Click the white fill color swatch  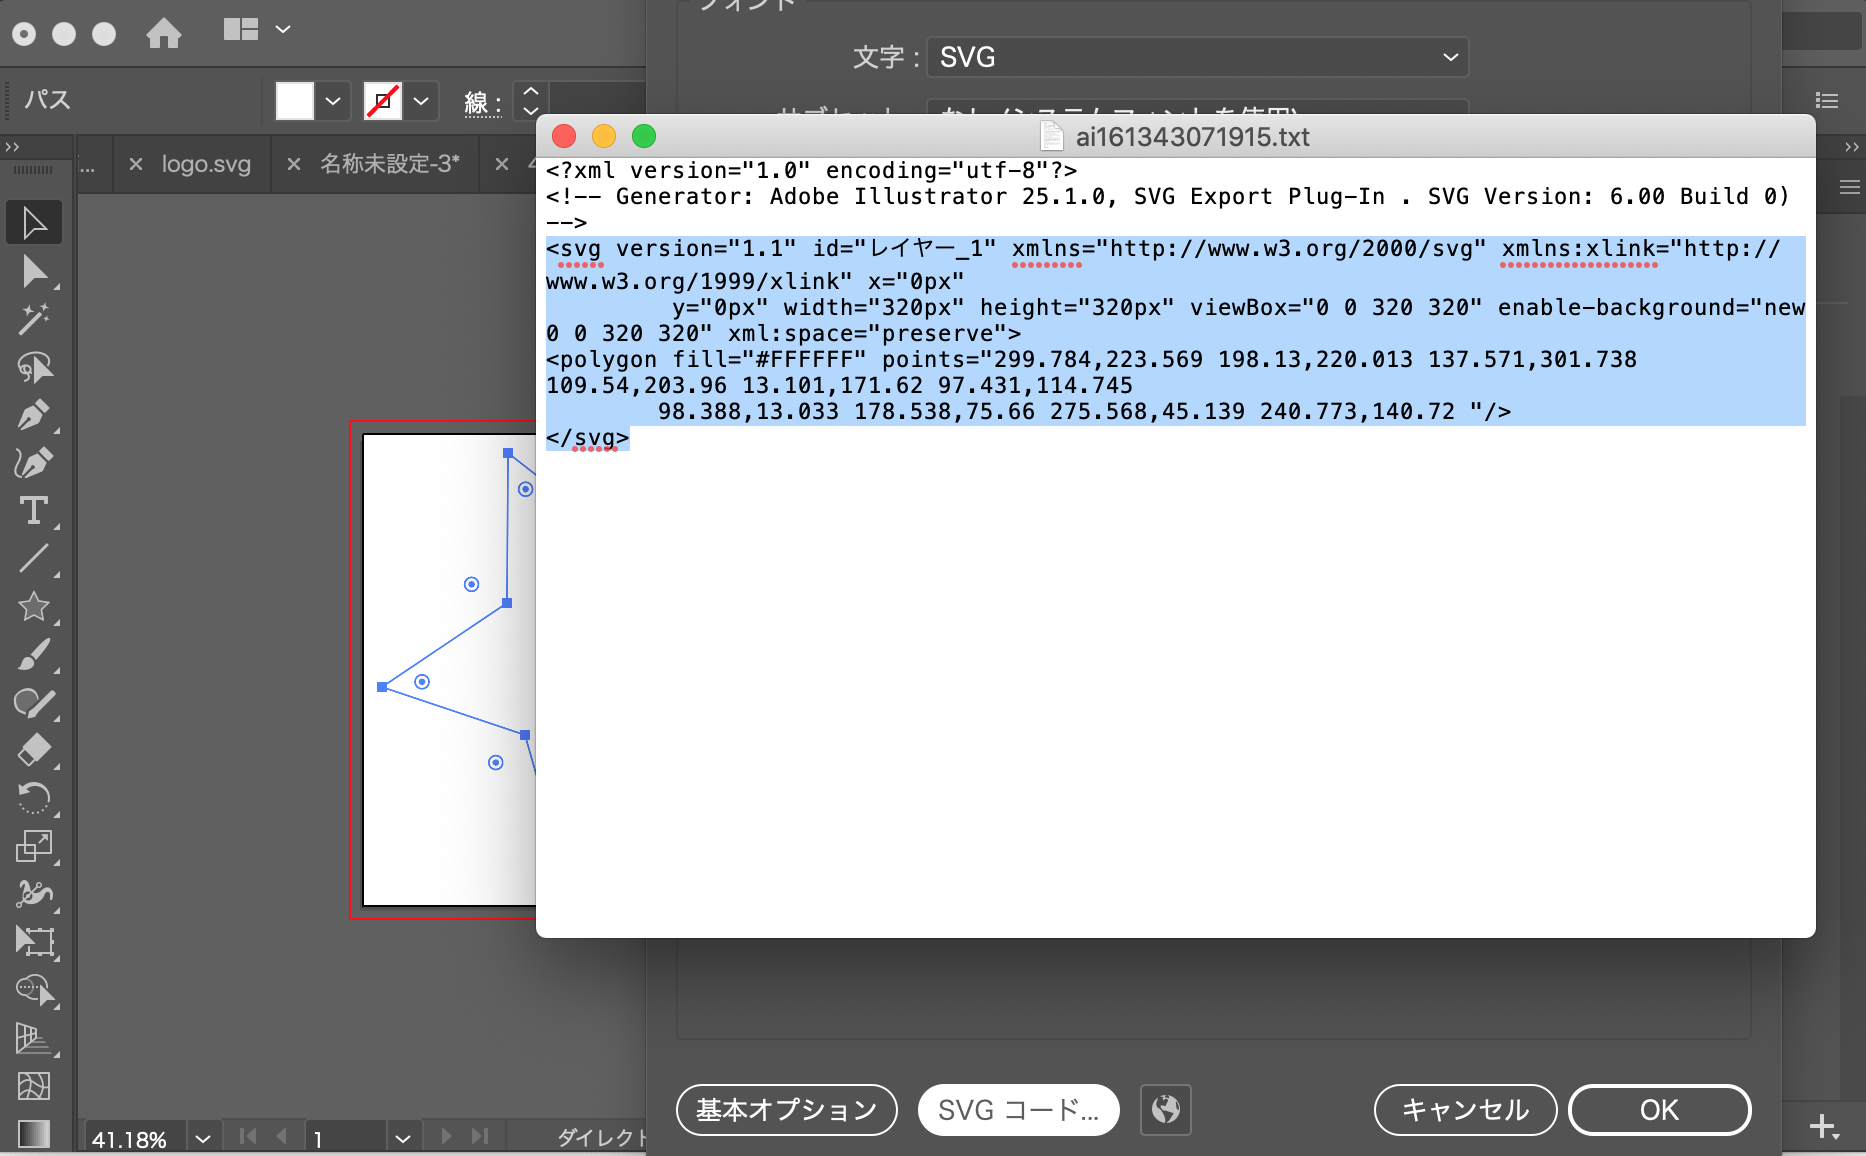(x=295, y=101)
